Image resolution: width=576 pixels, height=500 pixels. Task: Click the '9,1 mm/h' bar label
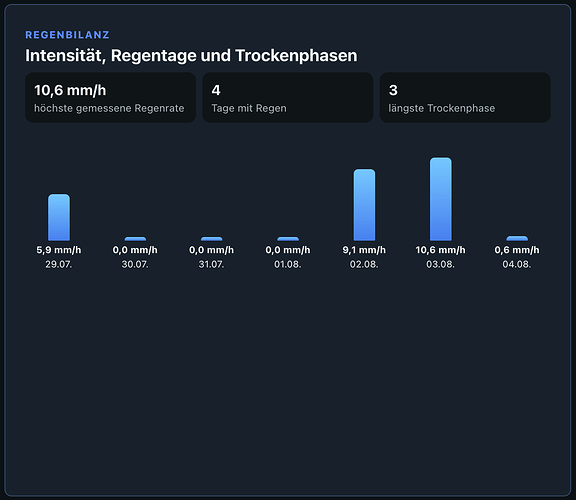(364, 250)
